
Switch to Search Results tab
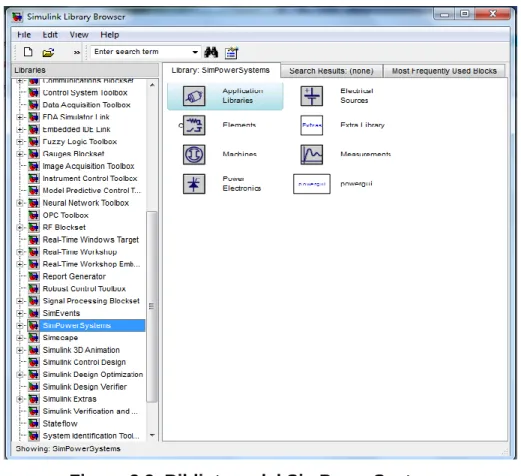click(x=331, y=71)
